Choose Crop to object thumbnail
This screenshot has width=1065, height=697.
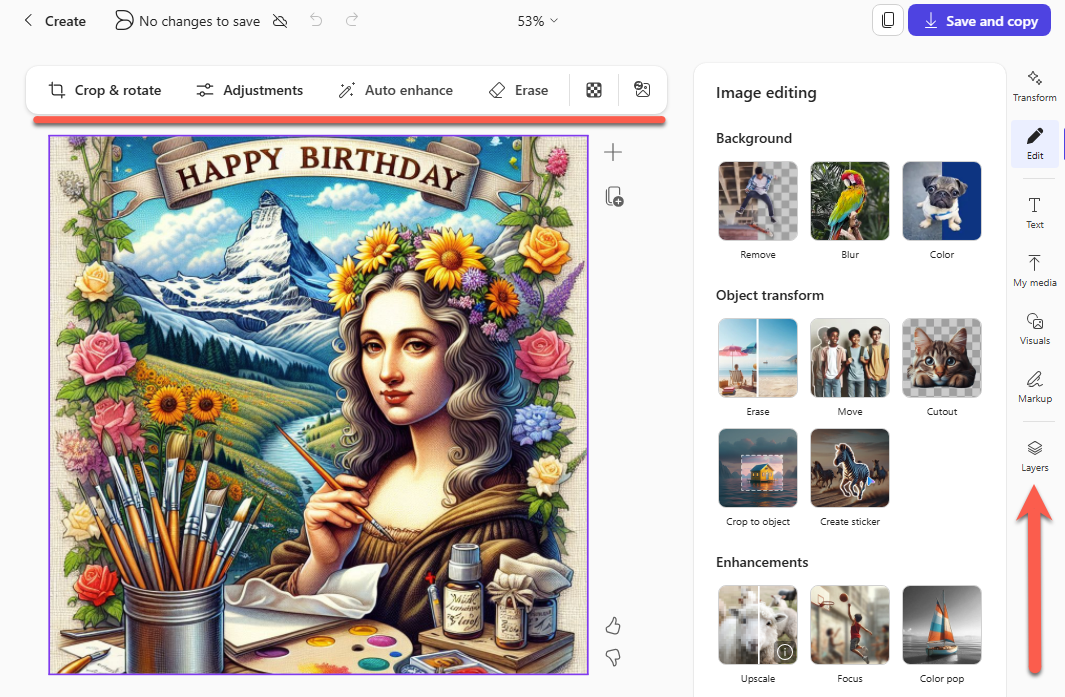pos(758,468)
